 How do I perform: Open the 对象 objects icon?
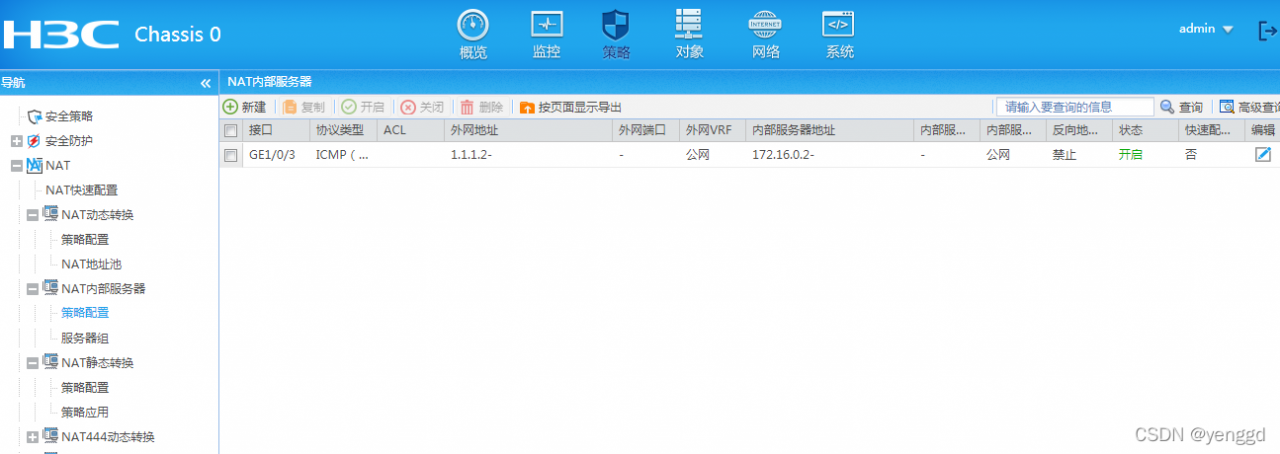click(689, 24)
